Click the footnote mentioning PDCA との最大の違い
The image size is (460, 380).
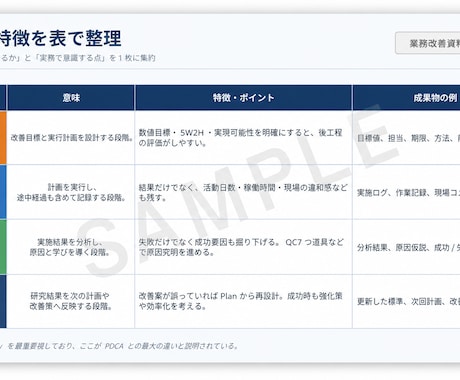[x=119, y=346]
